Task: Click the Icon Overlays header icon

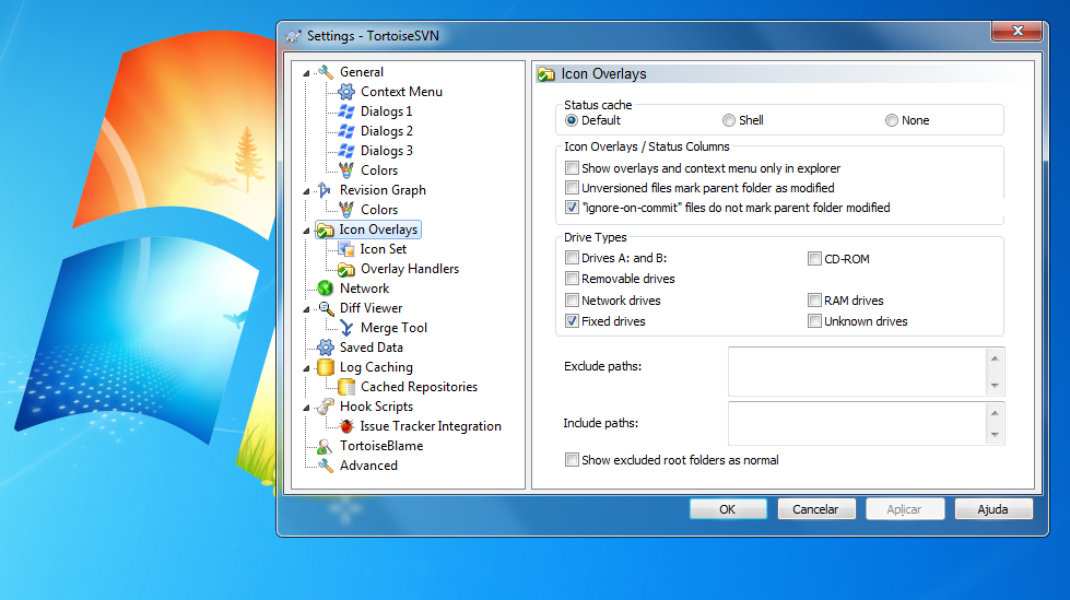Action: click(x=546, y=74)
